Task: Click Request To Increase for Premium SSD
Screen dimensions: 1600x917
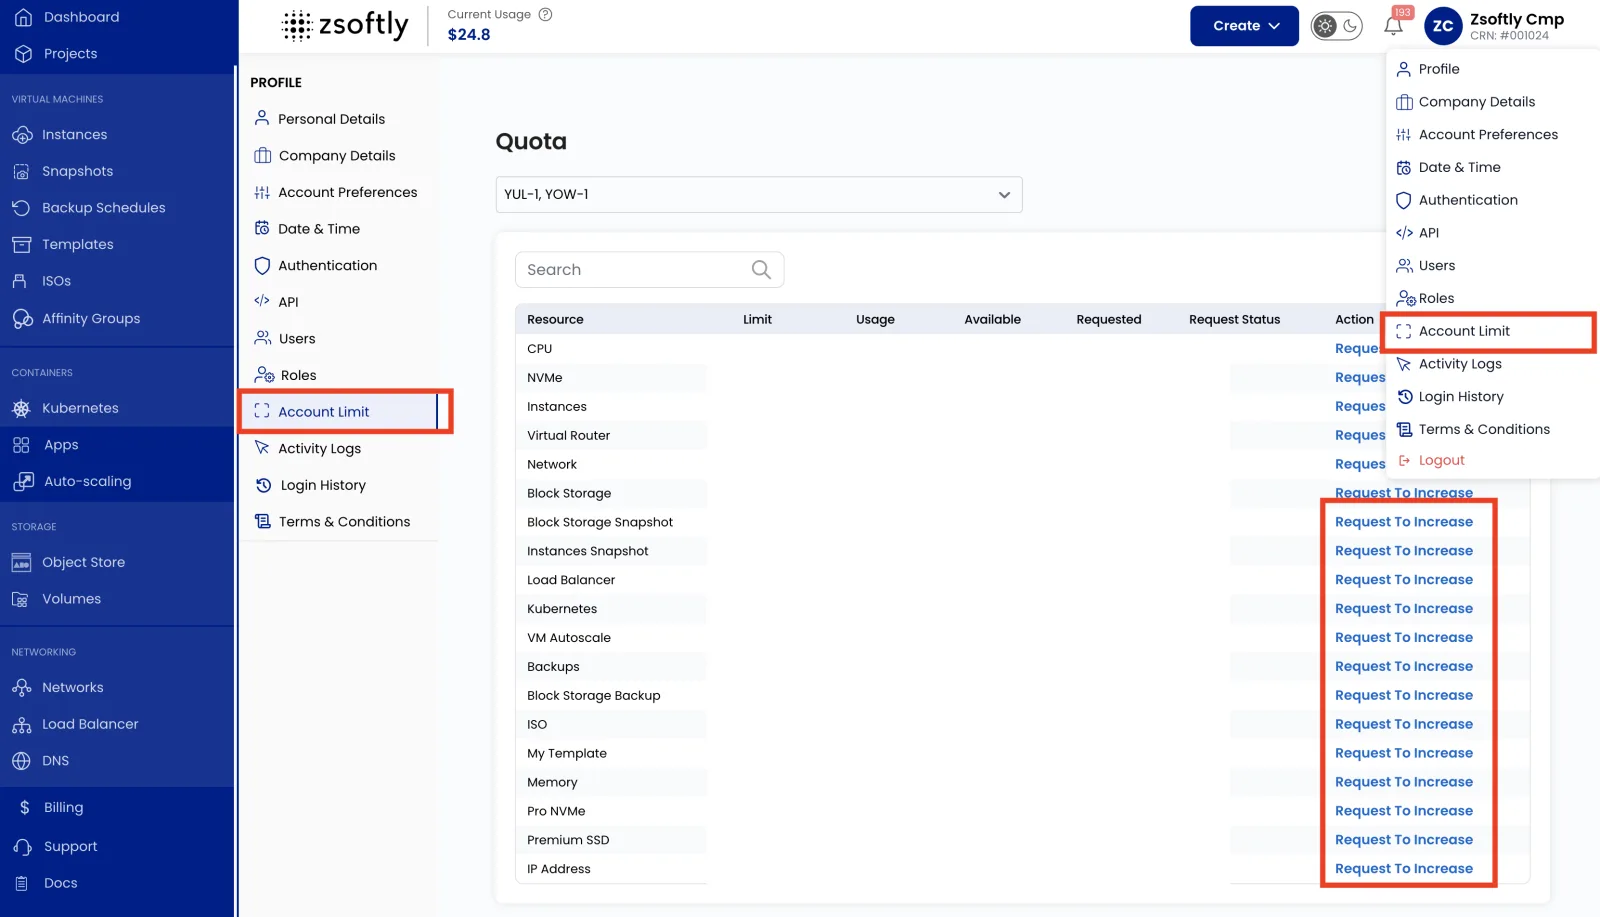Action: coord(1403,840)
